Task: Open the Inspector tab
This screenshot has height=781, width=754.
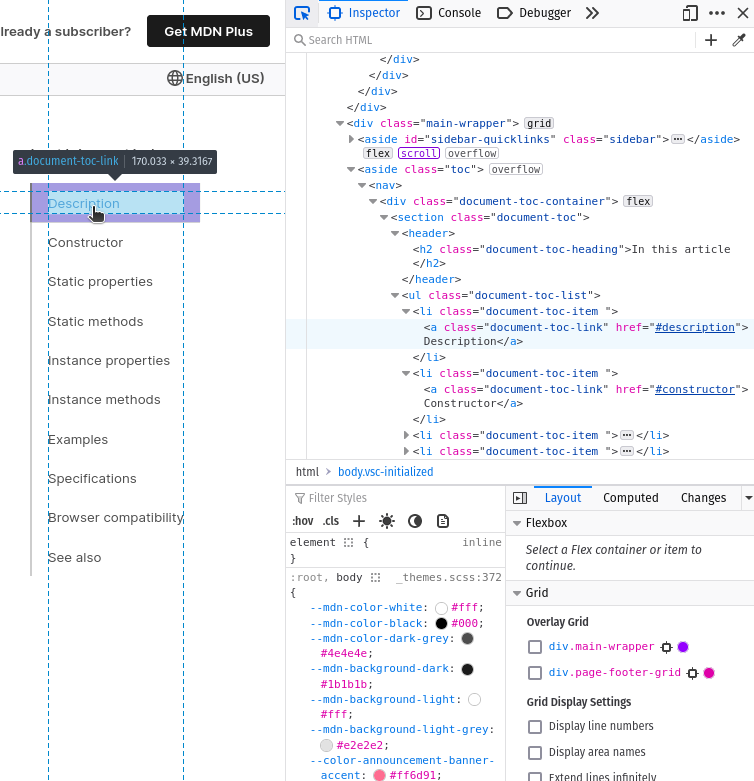Action: 364,13
